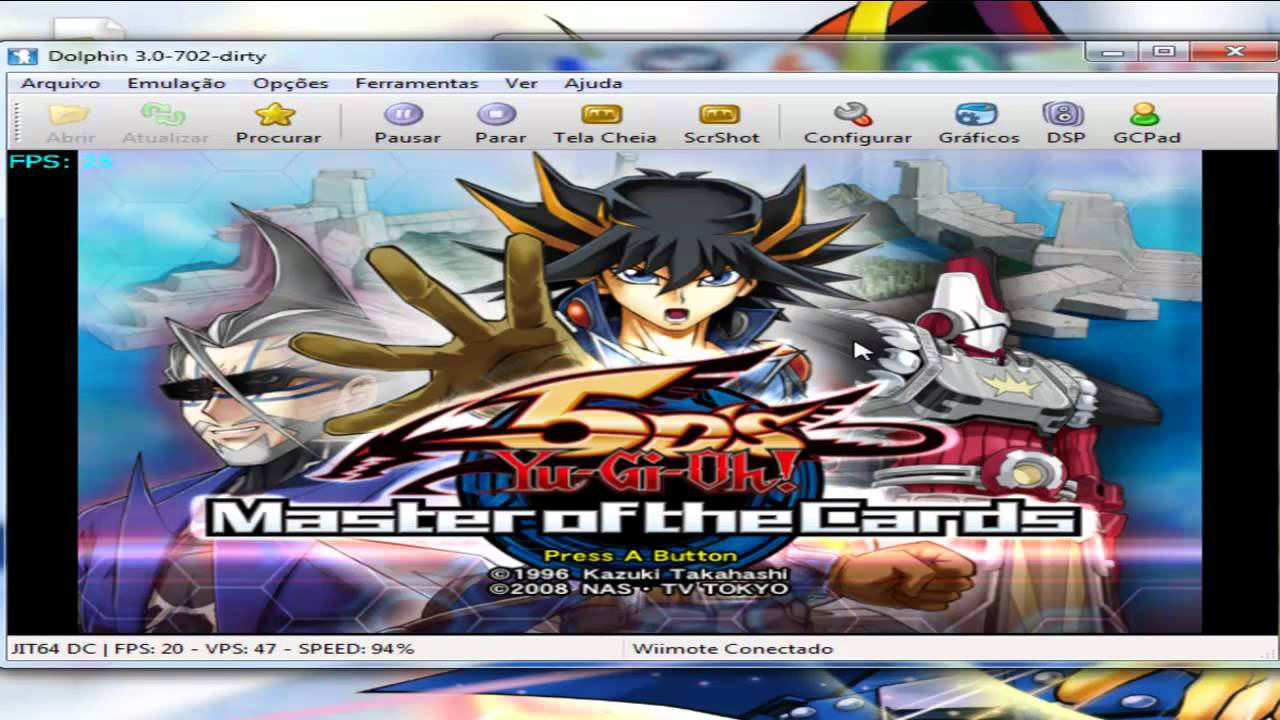Viewport: 1280px width, 720px height.
Task: Open the Gráficos graphics settings
Action: [x=978, y=124]
